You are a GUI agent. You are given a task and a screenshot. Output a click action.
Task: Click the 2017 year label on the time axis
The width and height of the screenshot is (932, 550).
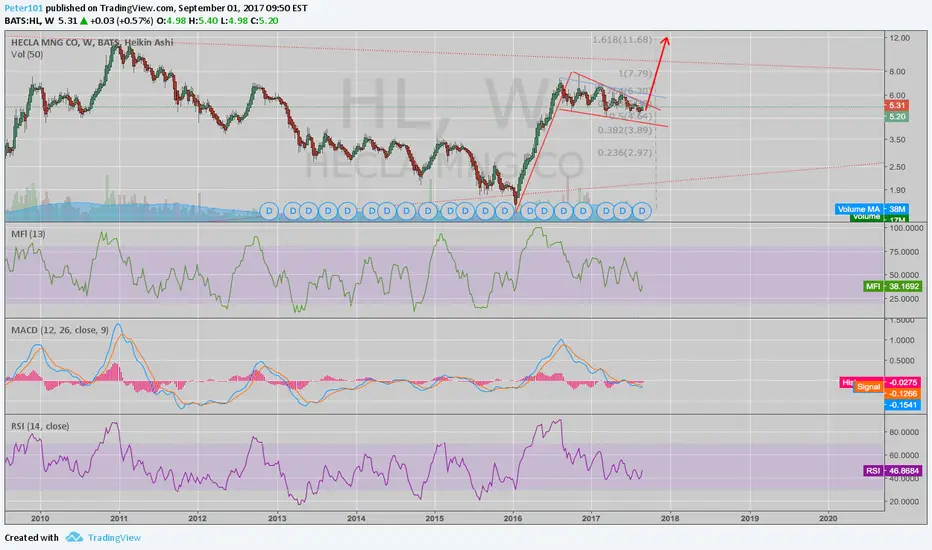point(591,518)
